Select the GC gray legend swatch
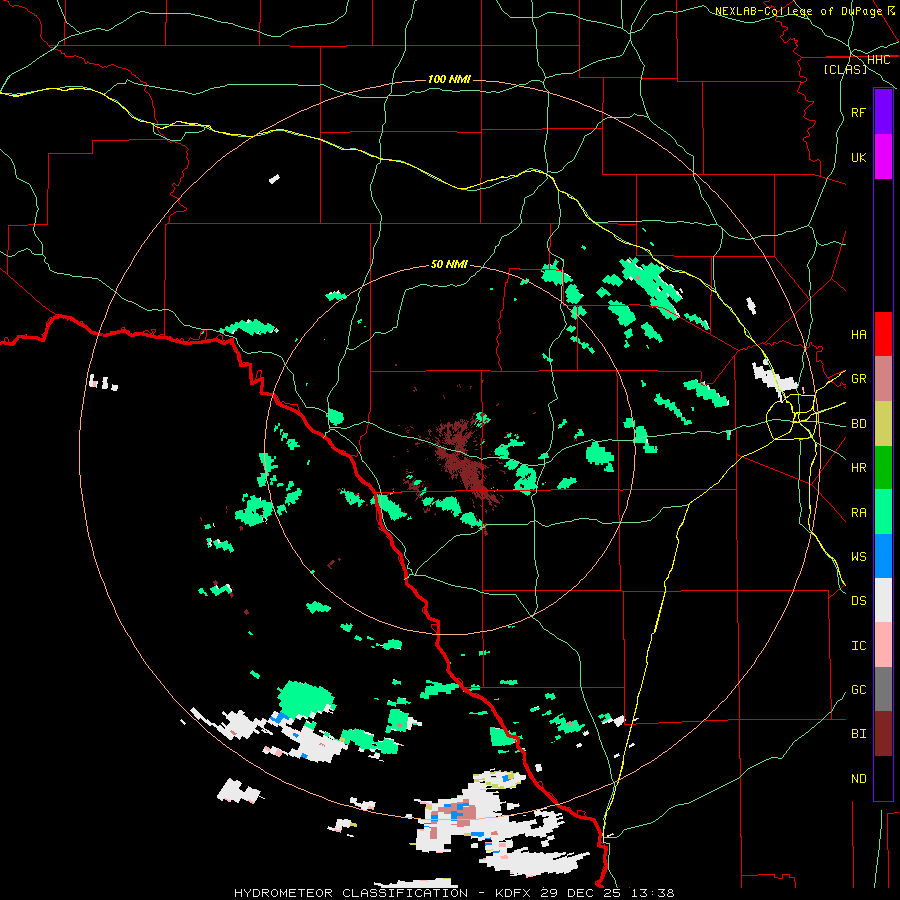The image size is (900, 900). (x=883, y=689)
